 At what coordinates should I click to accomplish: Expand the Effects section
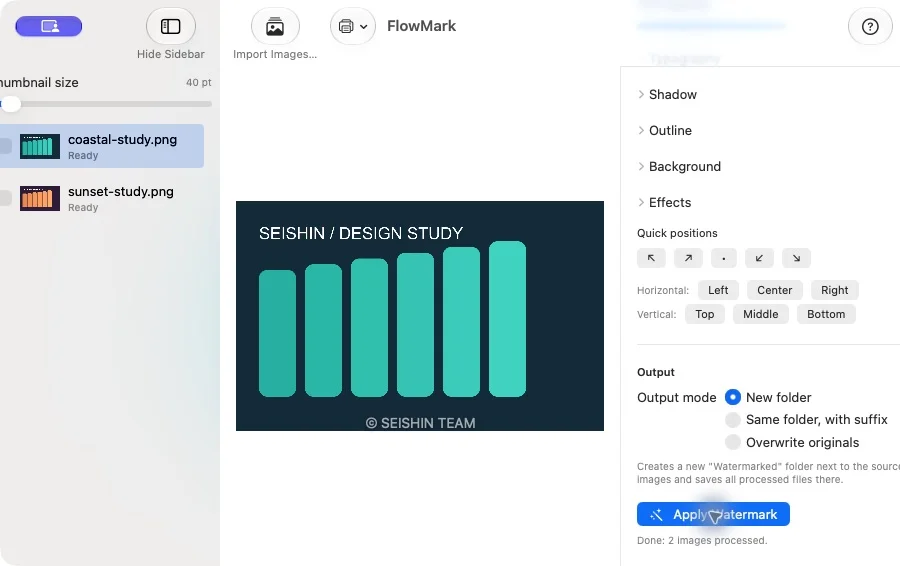[664, 203]
